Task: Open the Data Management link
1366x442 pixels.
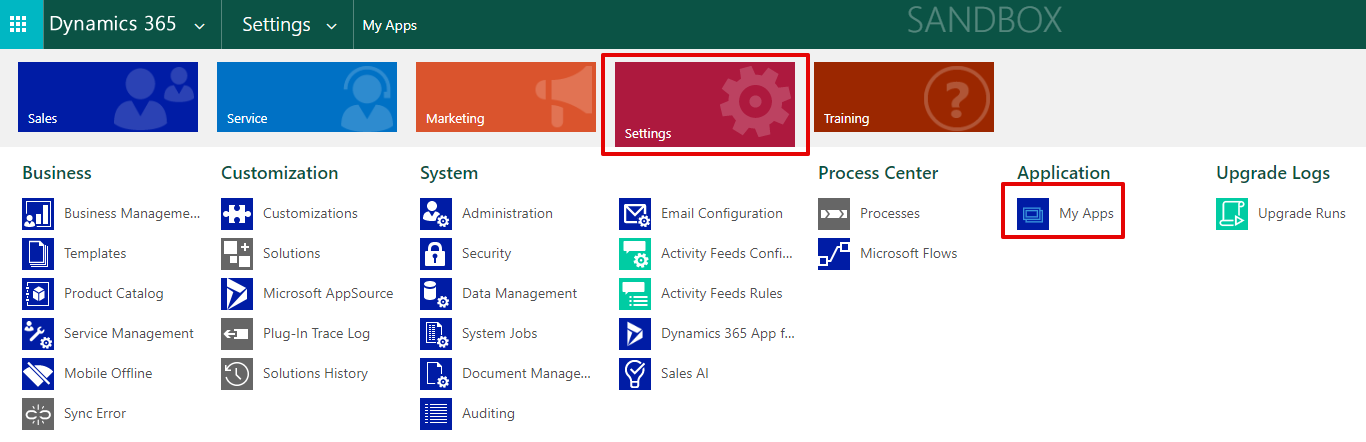Action: pos(519,294)
